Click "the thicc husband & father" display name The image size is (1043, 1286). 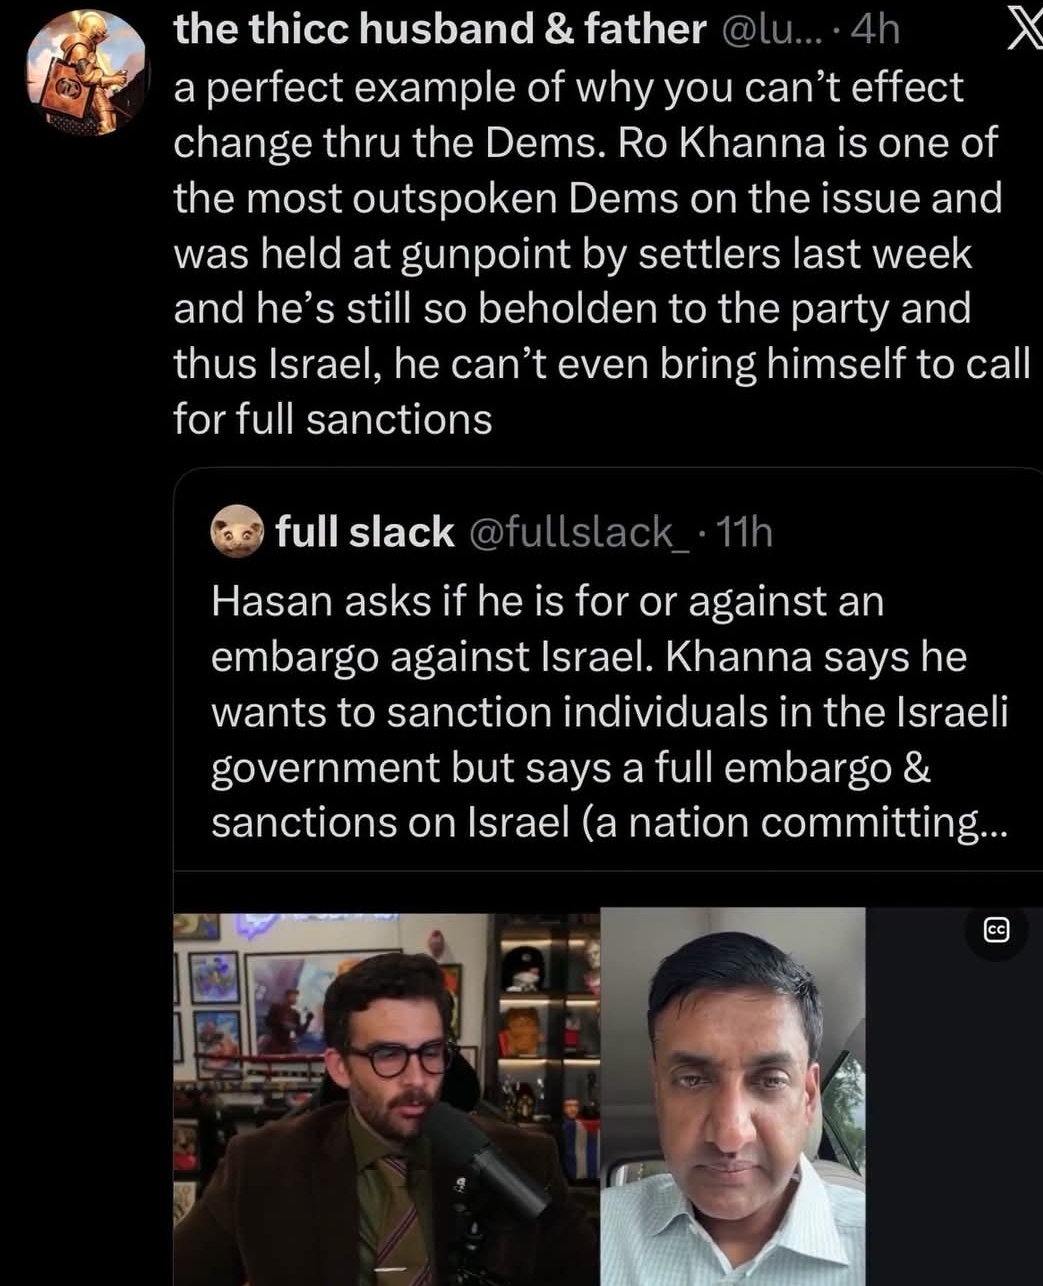click(440, 29)
